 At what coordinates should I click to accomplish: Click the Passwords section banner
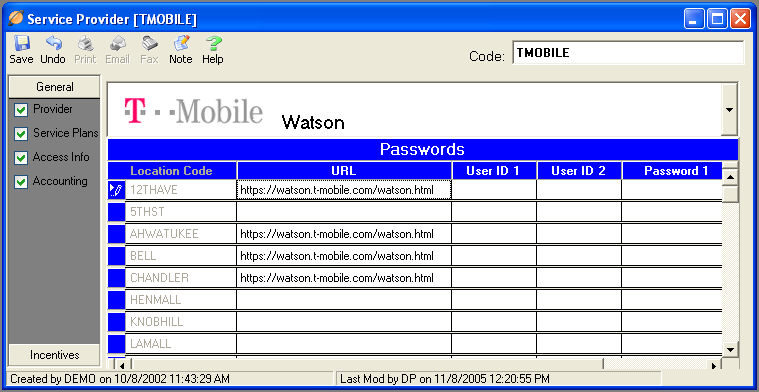[423, 149]
